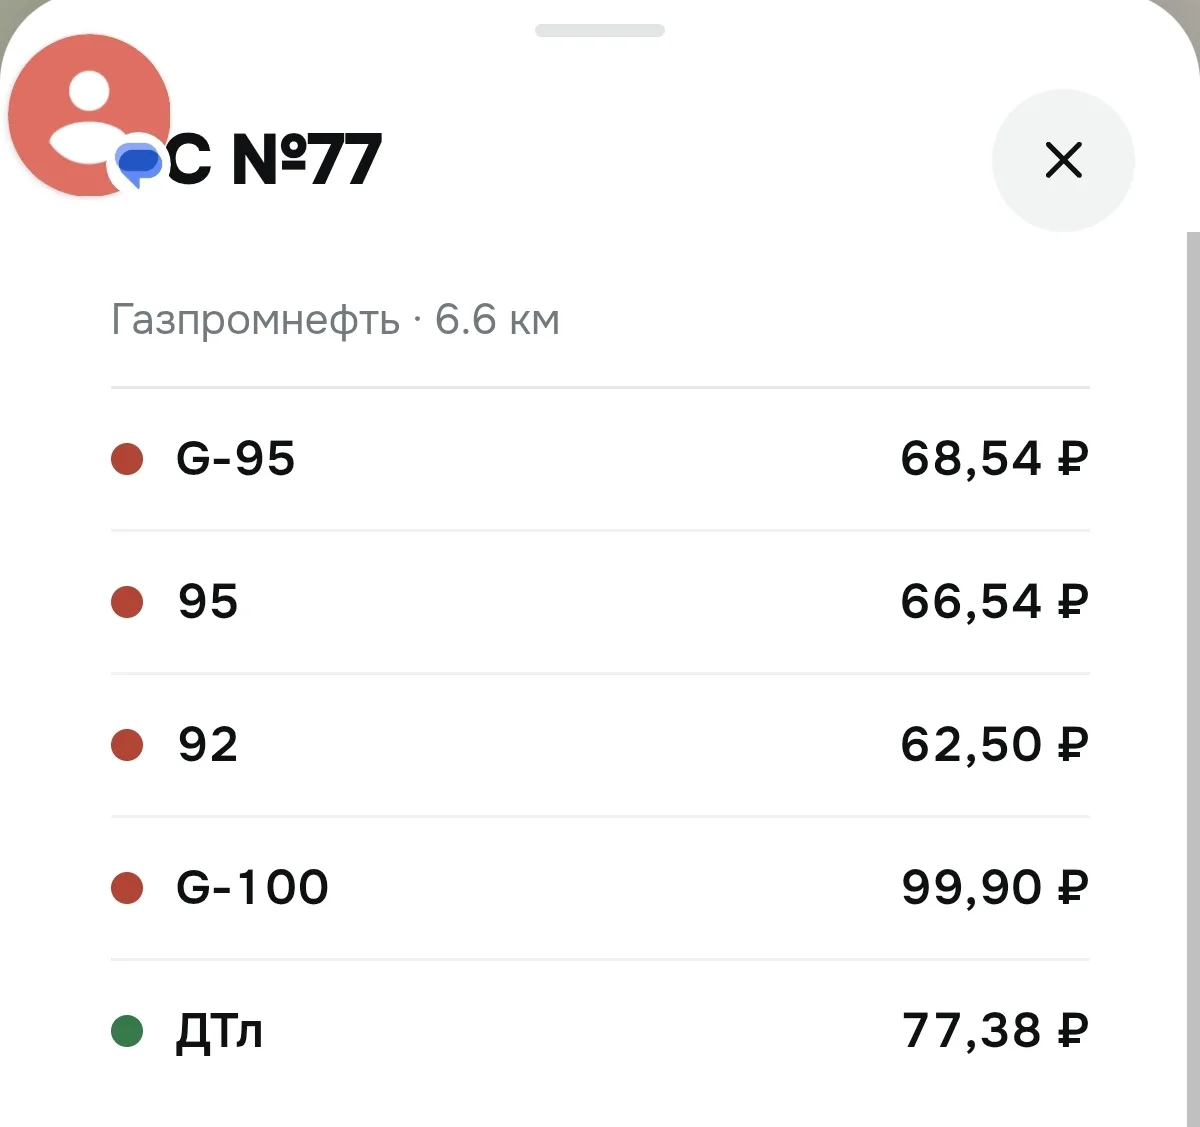1200x1127 pixels.
Task: Choose the 95 fuel label
Action: pos(208,602)
